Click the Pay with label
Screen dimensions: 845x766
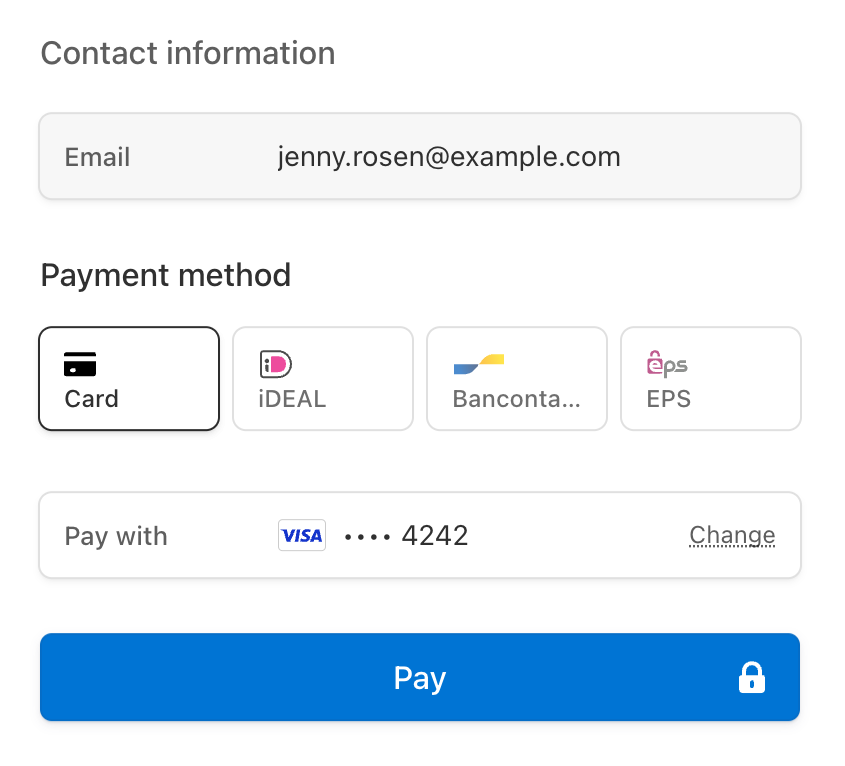pyautogui.click(x=116, y=536)
